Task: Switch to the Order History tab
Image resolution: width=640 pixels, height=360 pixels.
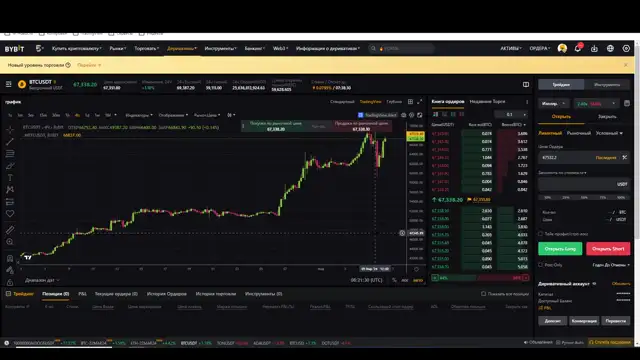Action: coord(167,293)
